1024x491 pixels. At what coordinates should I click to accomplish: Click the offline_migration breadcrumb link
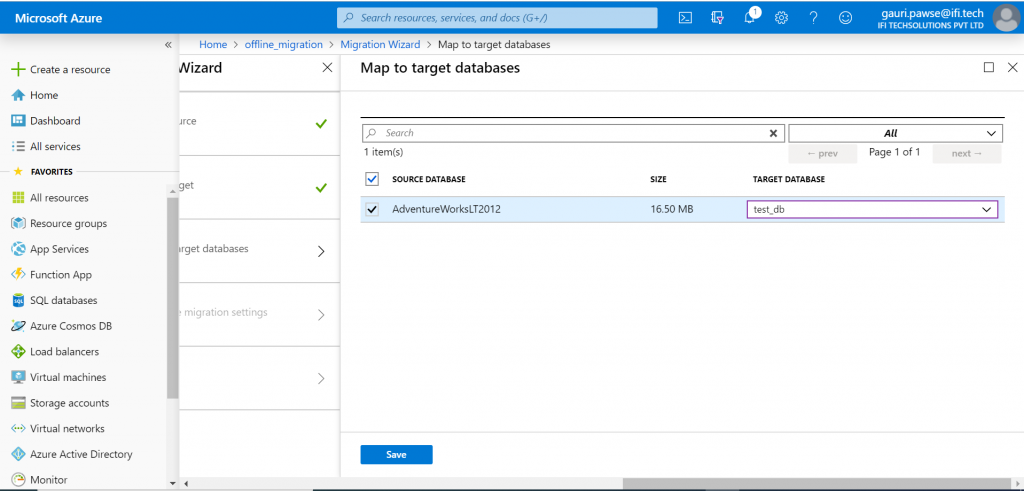coord(283,44)
